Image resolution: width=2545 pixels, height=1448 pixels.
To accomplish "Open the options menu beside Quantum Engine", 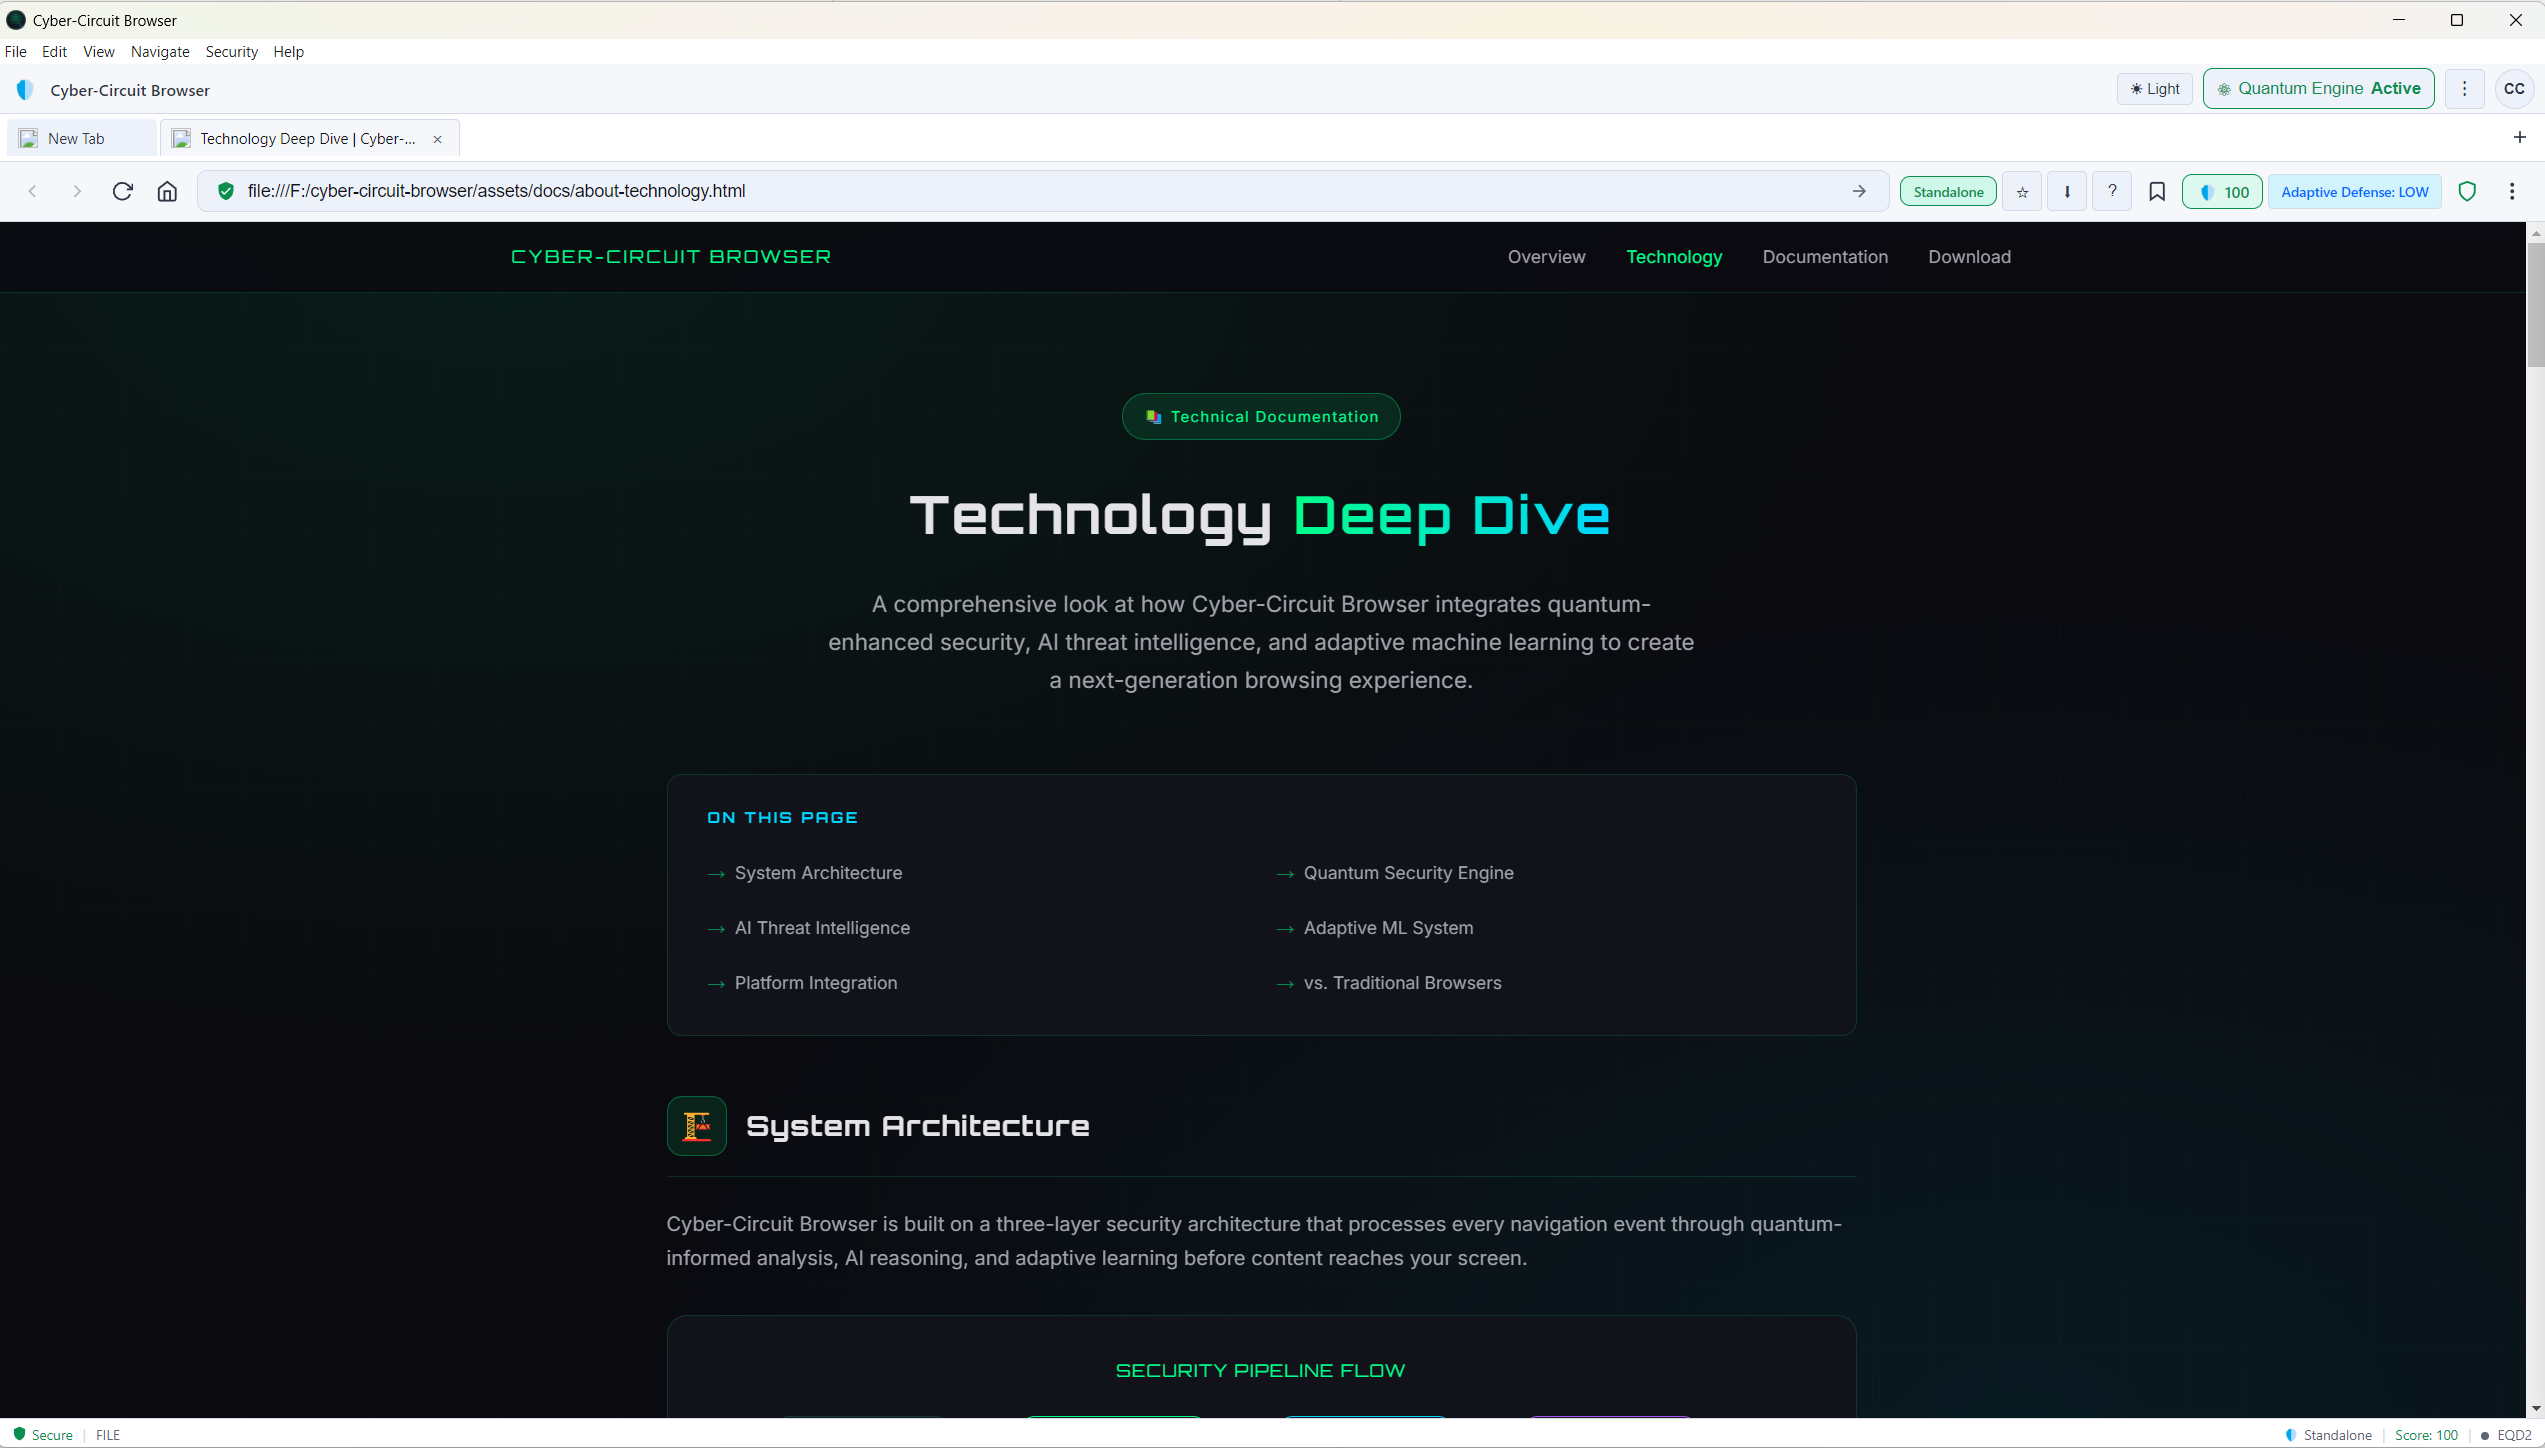I will [2465, 88].
